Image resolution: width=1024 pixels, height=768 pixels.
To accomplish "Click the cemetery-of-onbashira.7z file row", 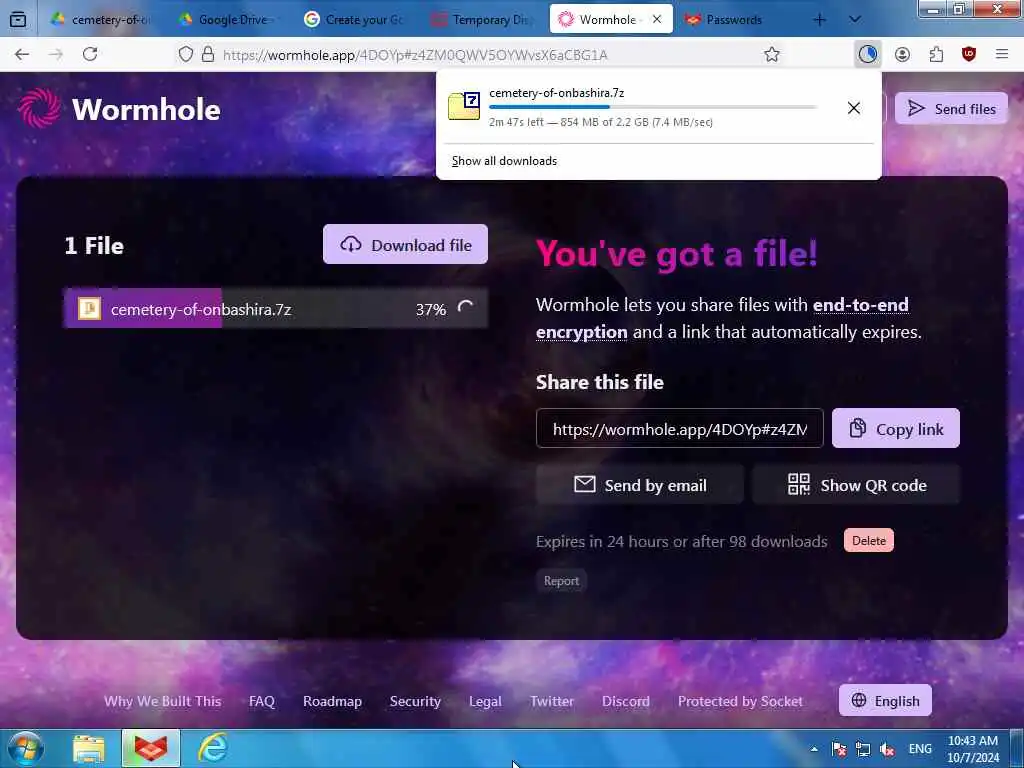I will click(276, 308).
